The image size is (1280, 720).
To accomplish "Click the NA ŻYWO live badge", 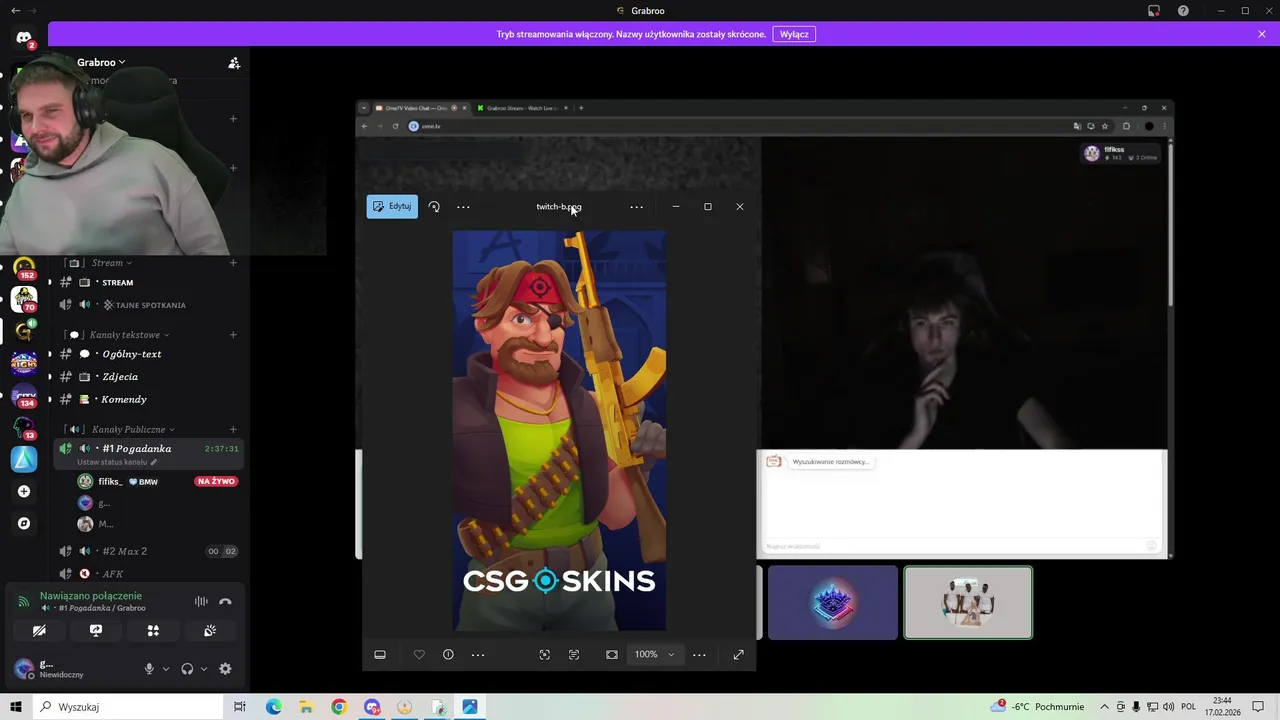I will click(x=216, y=482).
